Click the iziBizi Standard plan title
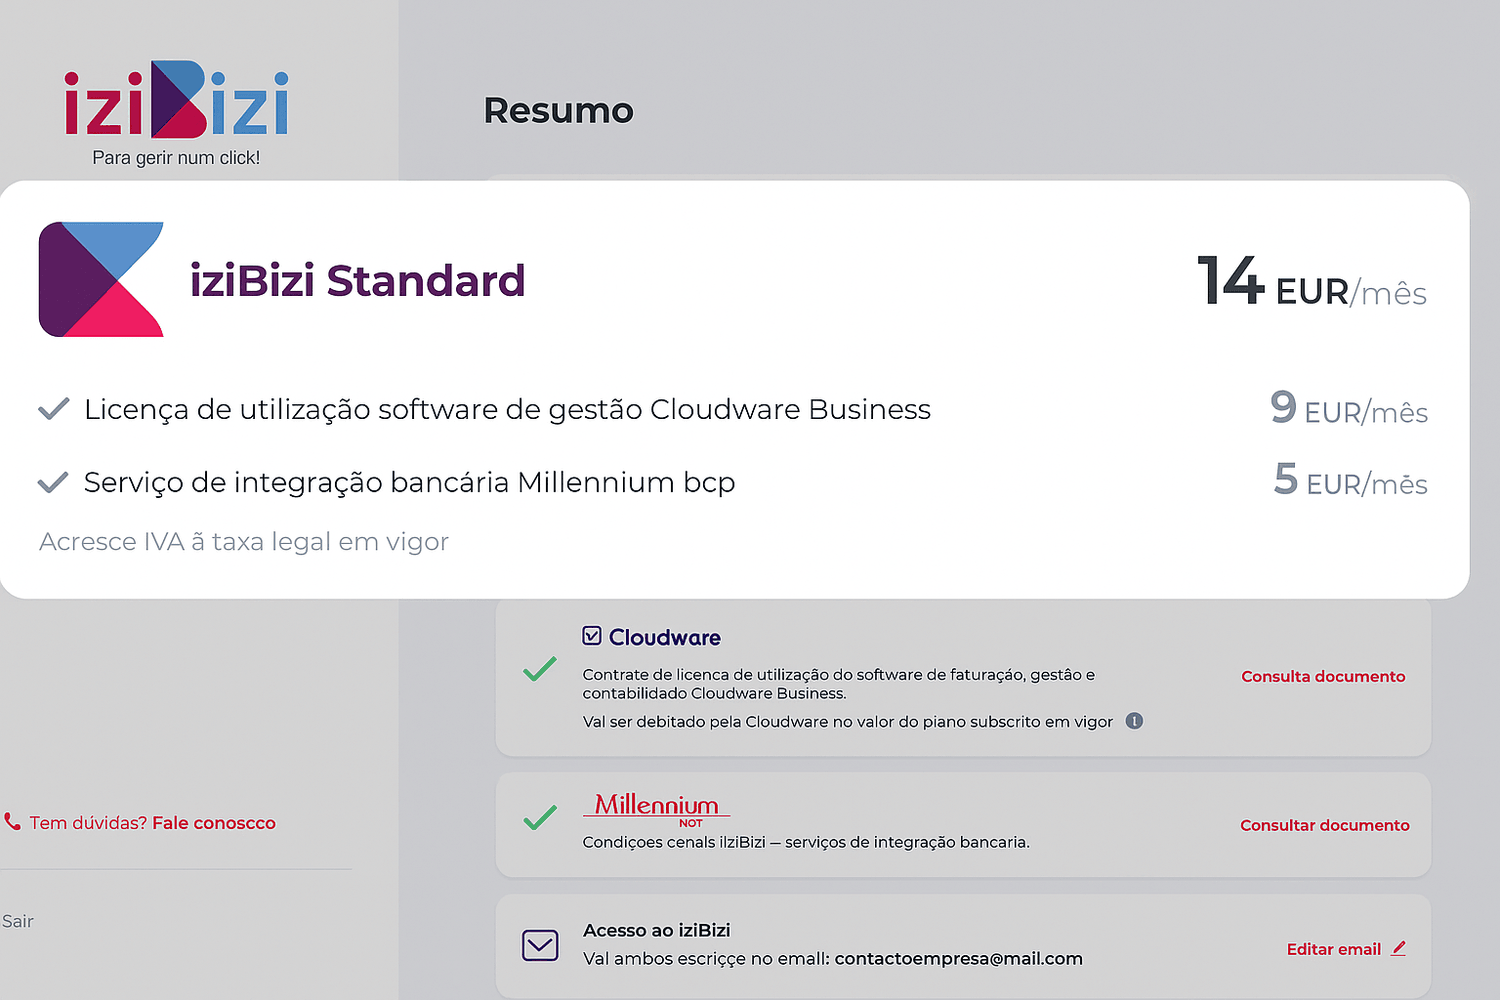The width and height of the screenshot is (1500, 1000). (357, 281)
